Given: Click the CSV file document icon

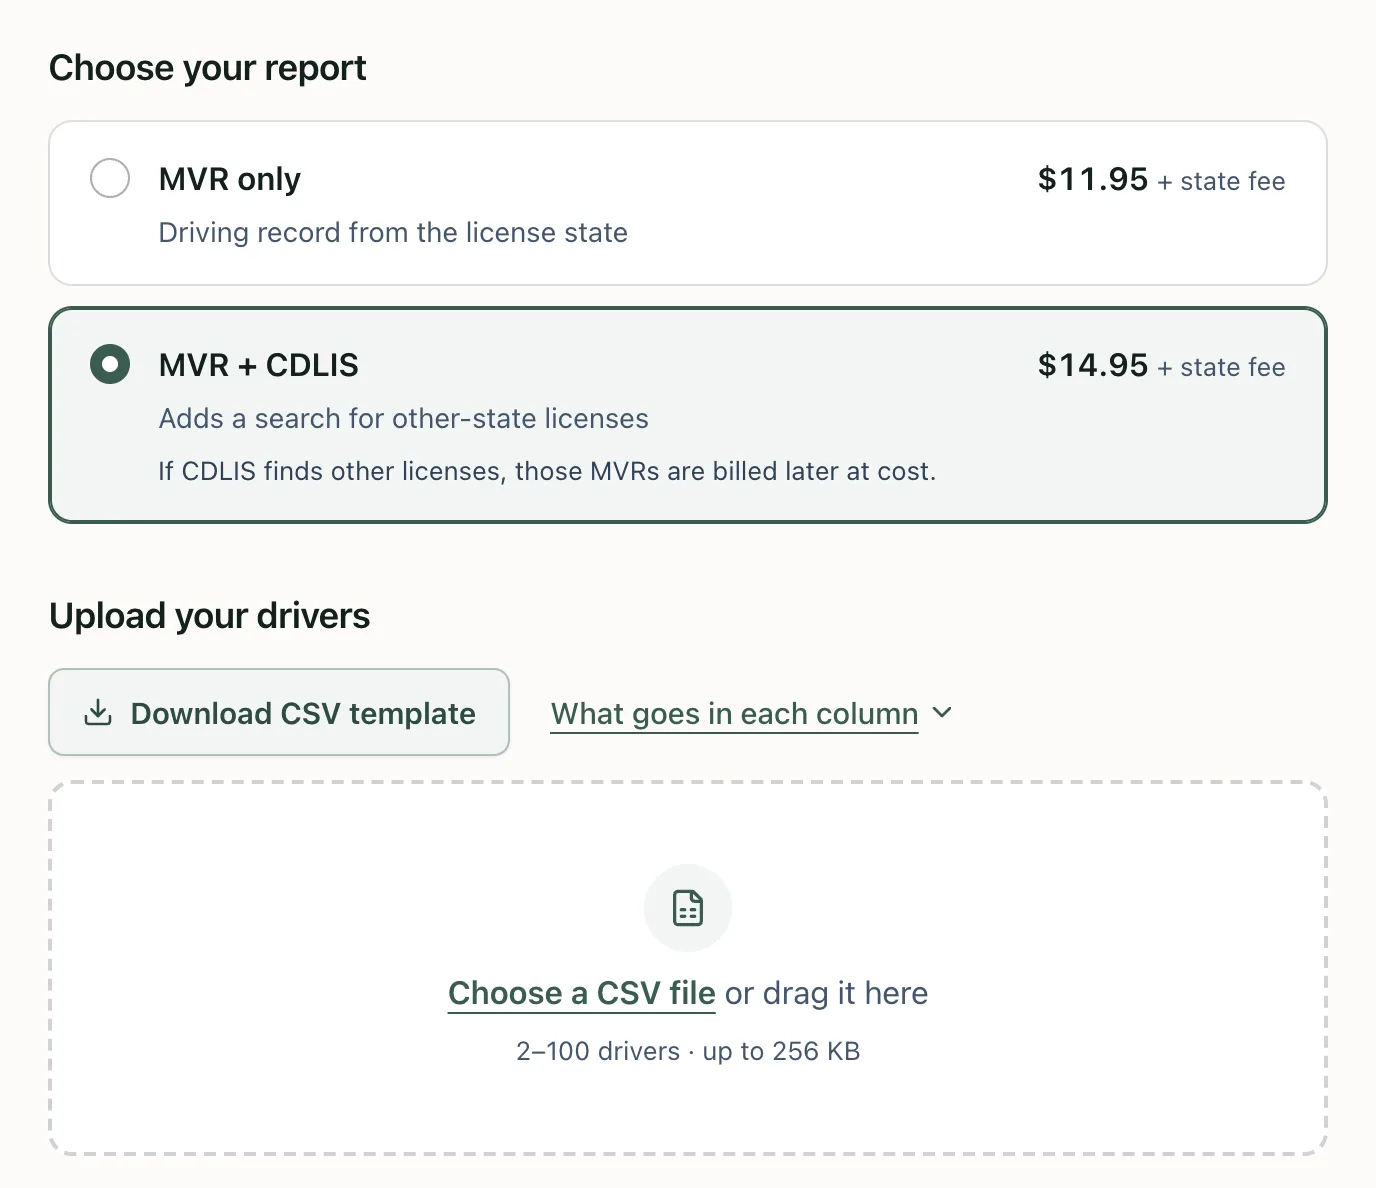Looking at the screenshot, I should click(688, 908).
